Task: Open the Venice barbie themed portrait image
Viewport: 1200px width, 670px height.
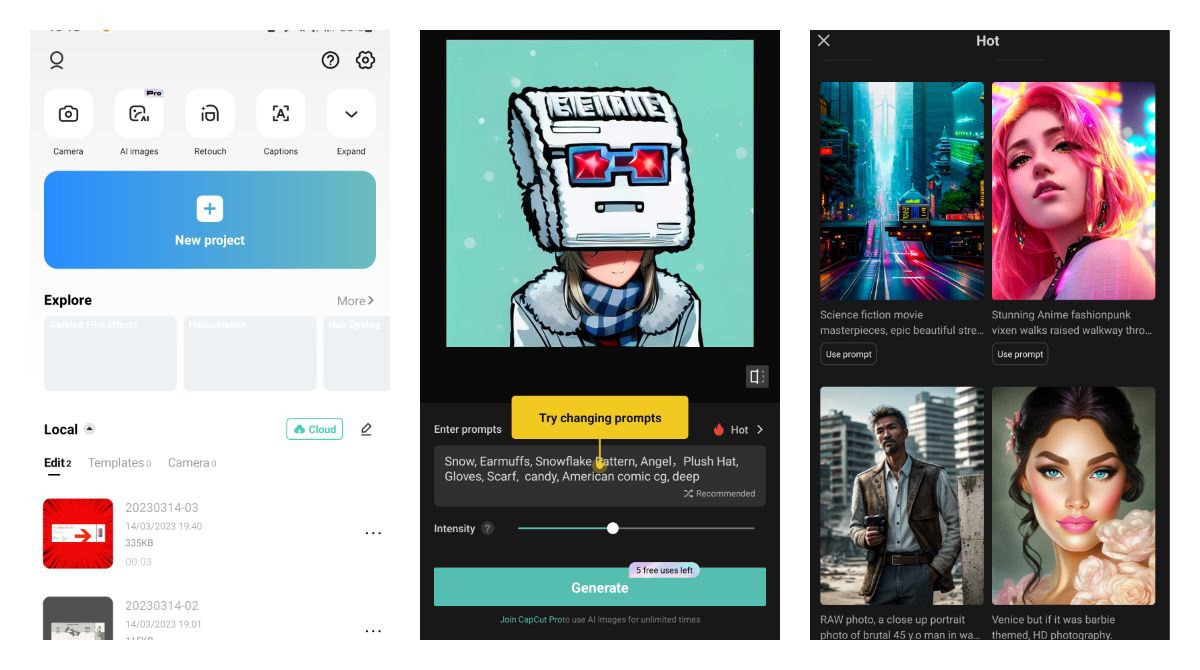Action: click(1074, 496)
